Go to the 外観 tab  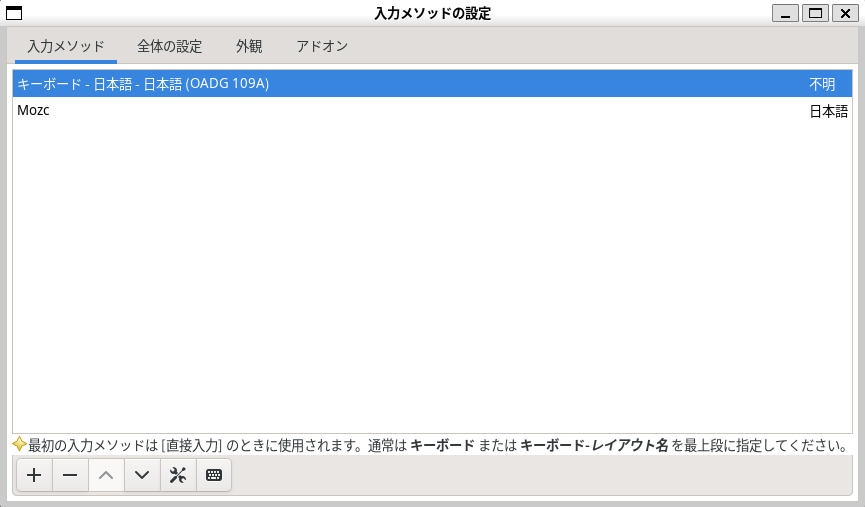point(249,46)
